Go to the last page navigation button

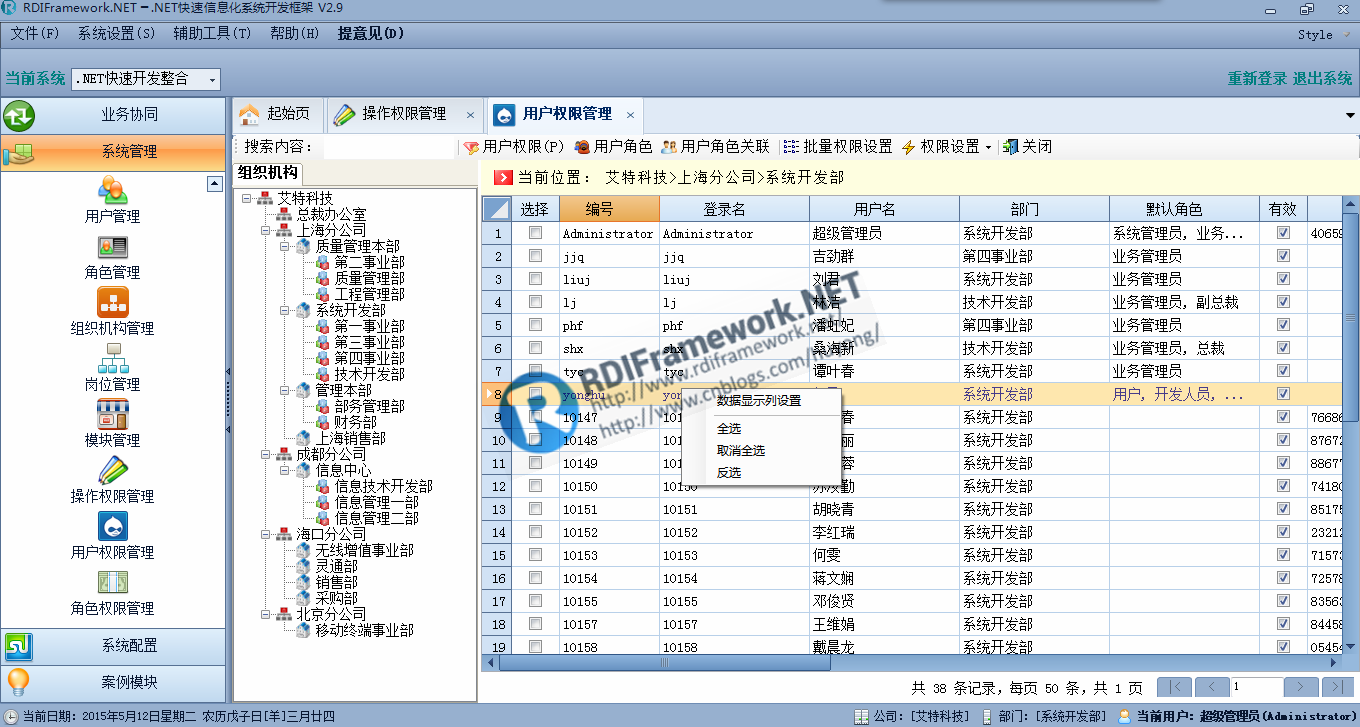tap(1338, 687)
